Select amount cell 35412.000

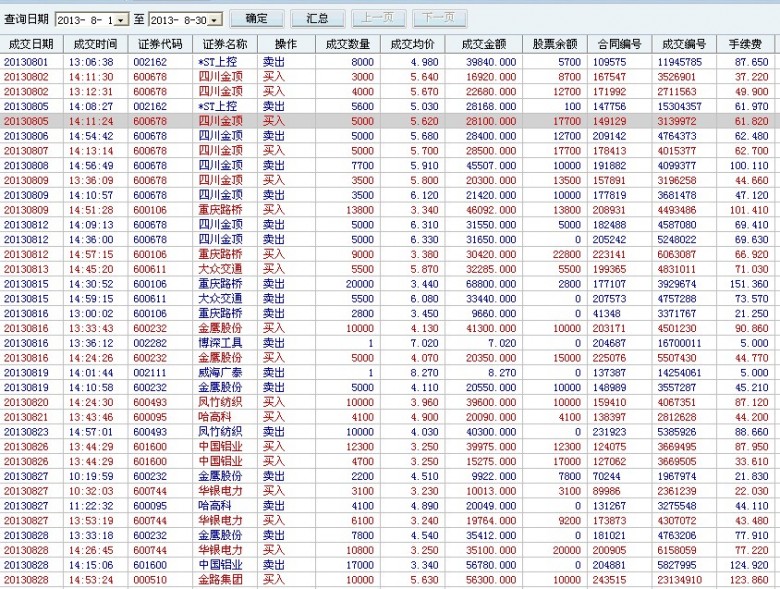(x=491, y=536)
